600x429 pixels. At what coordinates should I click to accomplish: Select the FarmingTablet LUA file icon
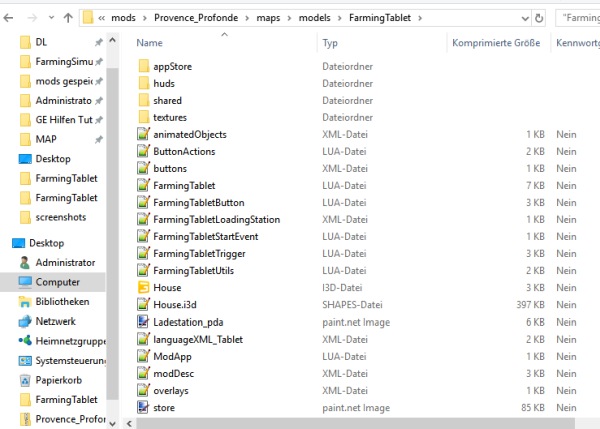point(145,185)
